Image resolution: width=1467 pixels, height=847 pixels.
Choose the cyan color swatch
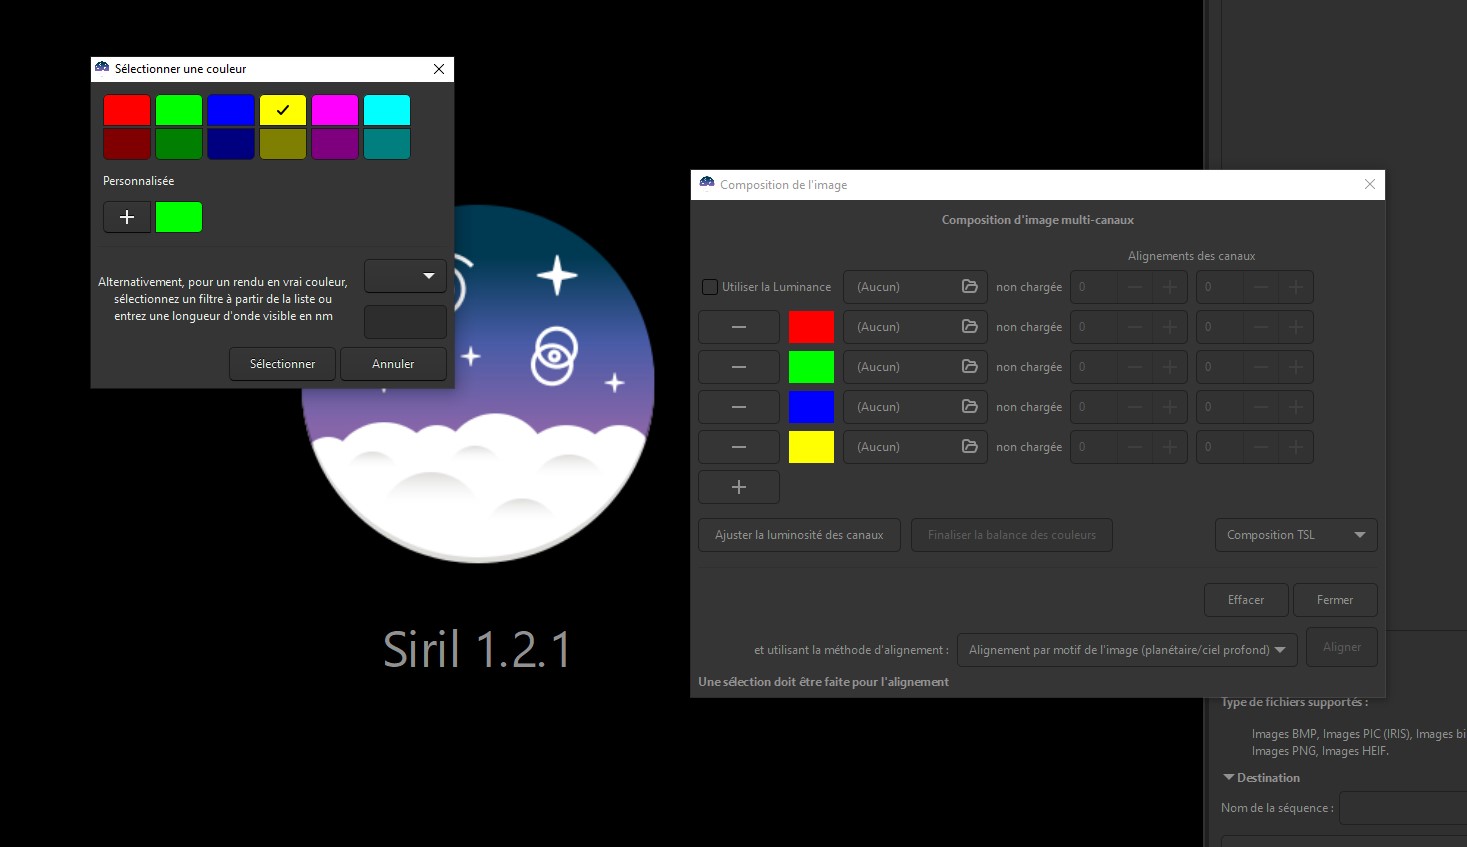(x=387, y=110)
